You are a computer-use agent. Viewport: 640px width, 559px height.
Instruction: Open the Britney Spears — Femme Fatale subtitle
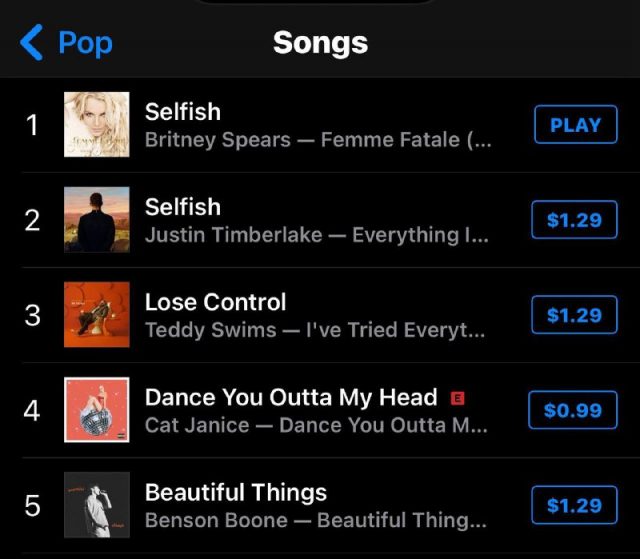[318, 140]
